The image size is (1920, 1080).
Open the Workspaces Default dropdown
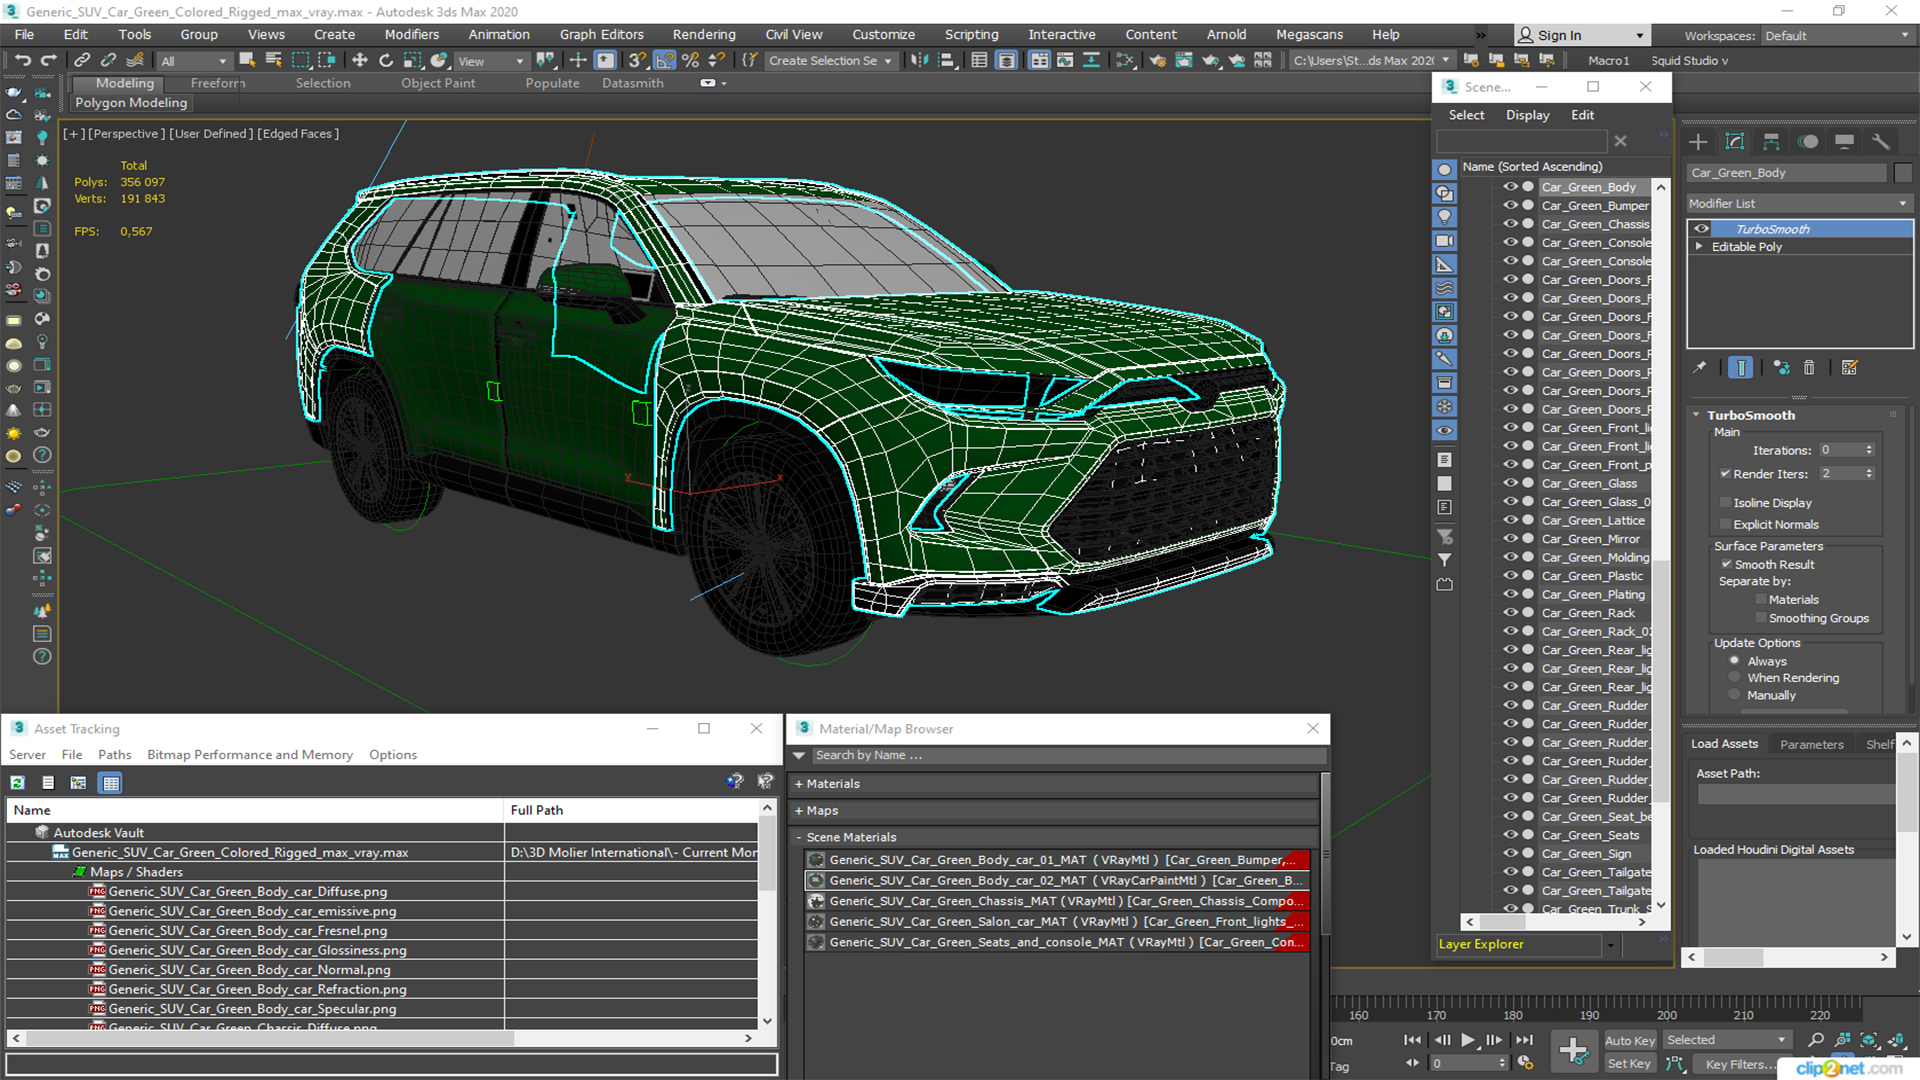(1836, 36)
